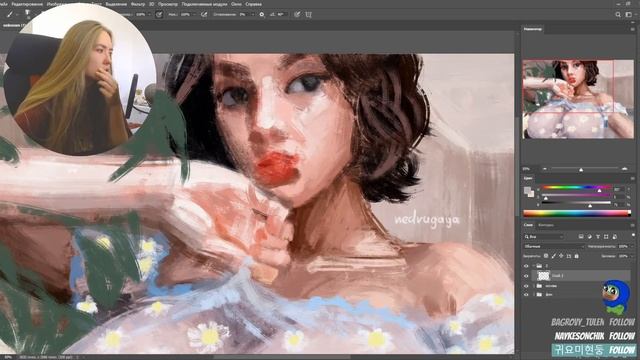640x360 pixels.
Task: Toggle pressure for opacity icon
Action: [x=159, y=14]
